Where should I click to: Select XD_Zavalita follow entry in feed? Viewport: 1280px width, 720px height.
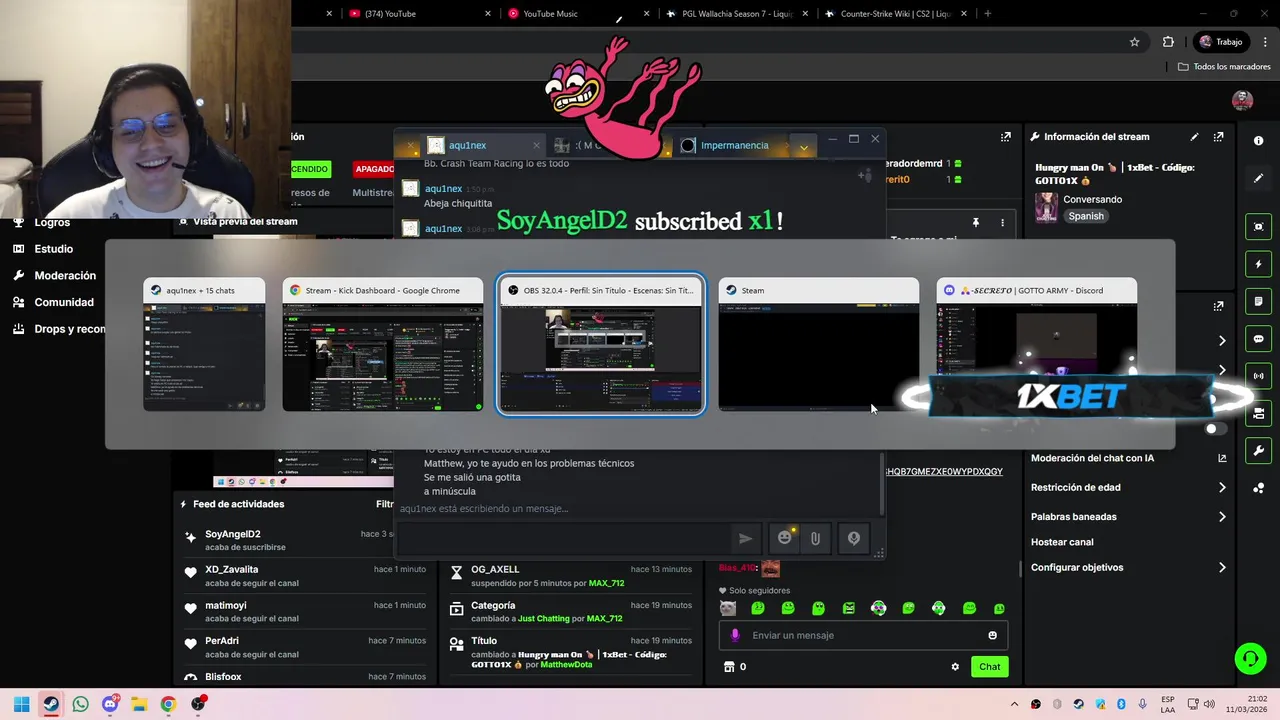click(305, 575)
